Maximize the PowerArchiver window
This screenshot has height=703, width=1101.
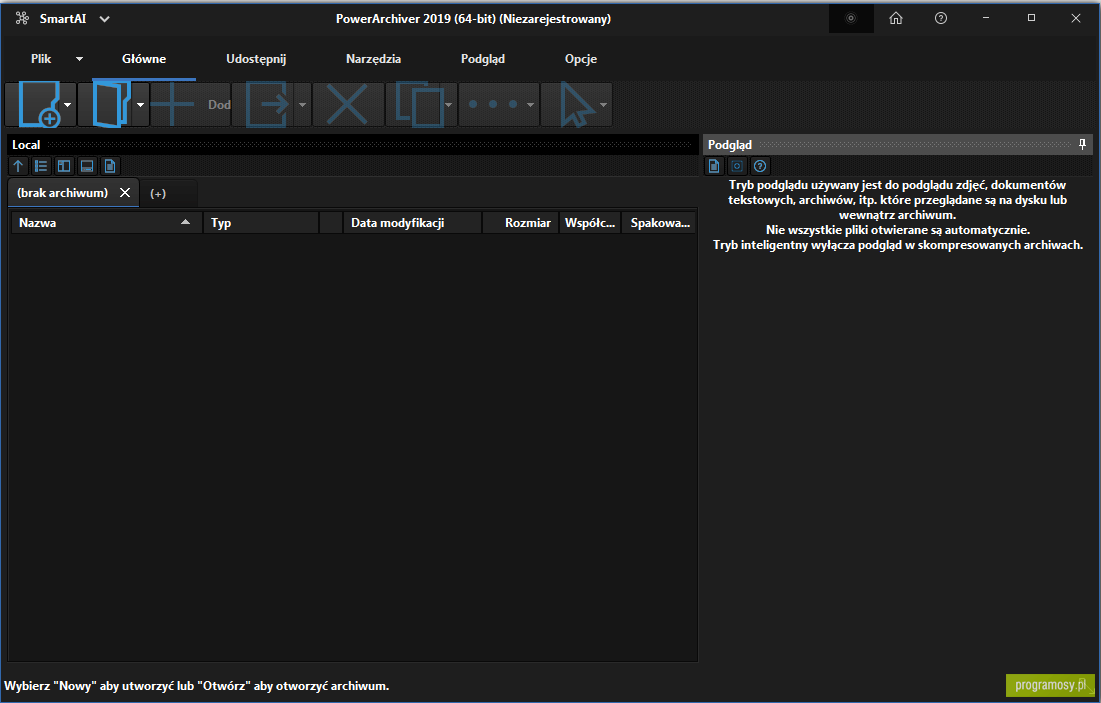[1031, 18]
